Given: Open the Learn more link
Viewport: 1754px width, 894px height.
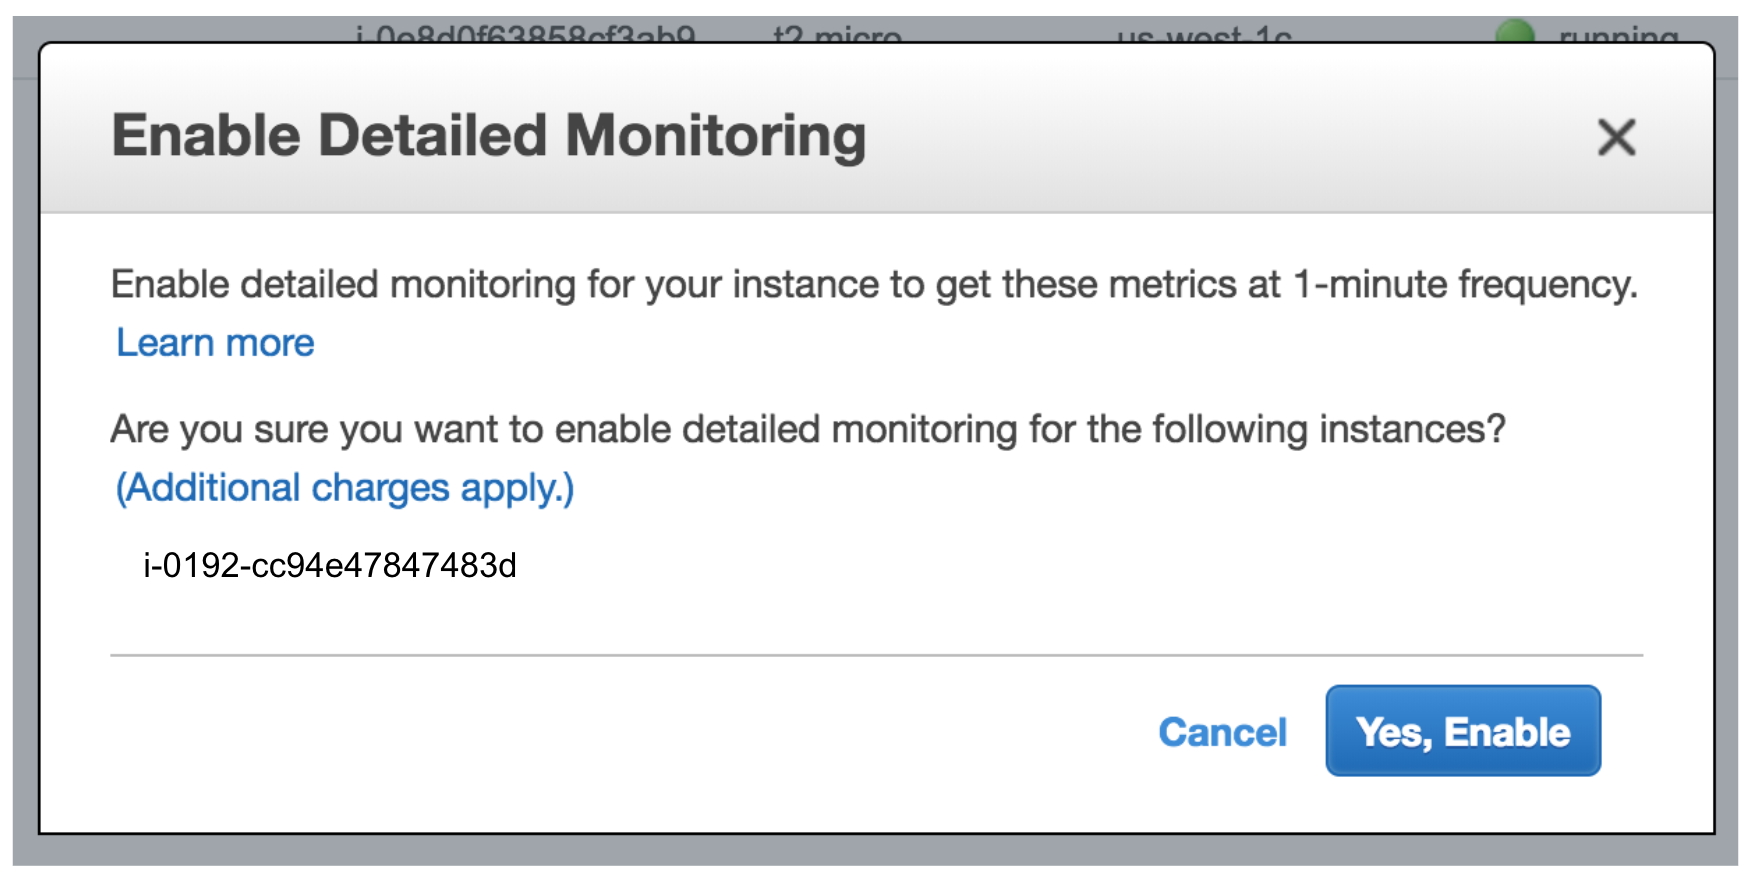Looking at the screenshot, I should coord(215,343).
